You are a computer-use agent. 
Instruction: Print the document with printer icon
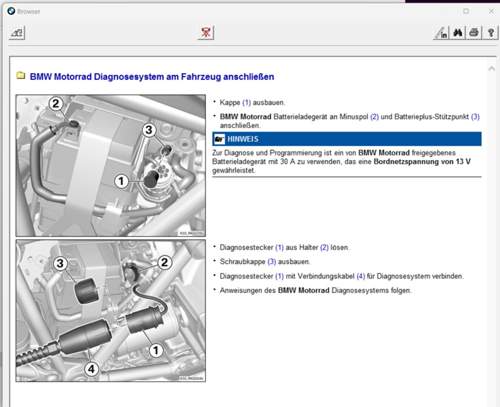pyautogui.click(x=474, y=33)
